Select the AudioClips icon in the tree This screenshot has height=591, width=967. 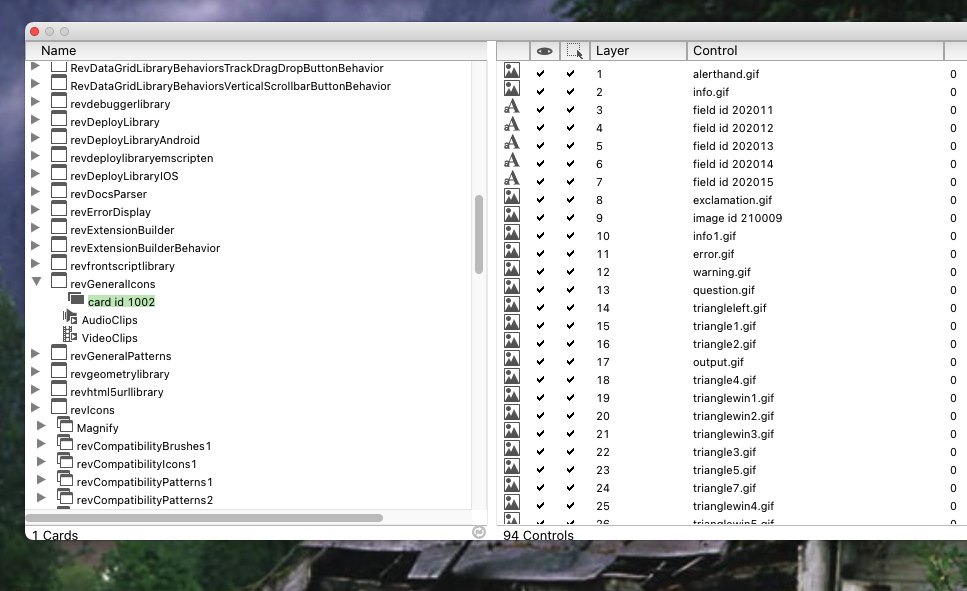tap(70, 317)
